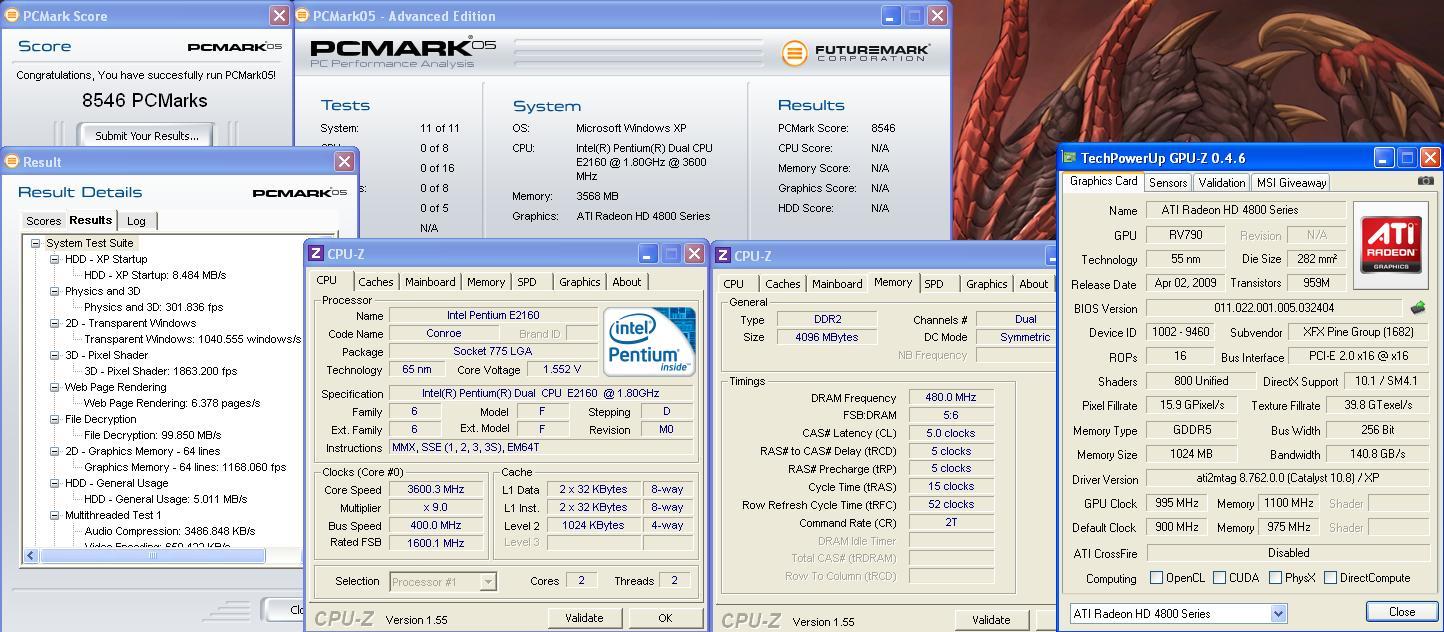1444x632 pixels.
Task: Select Audio Compression: 3486.848 KB/s row
Action: 169,531
